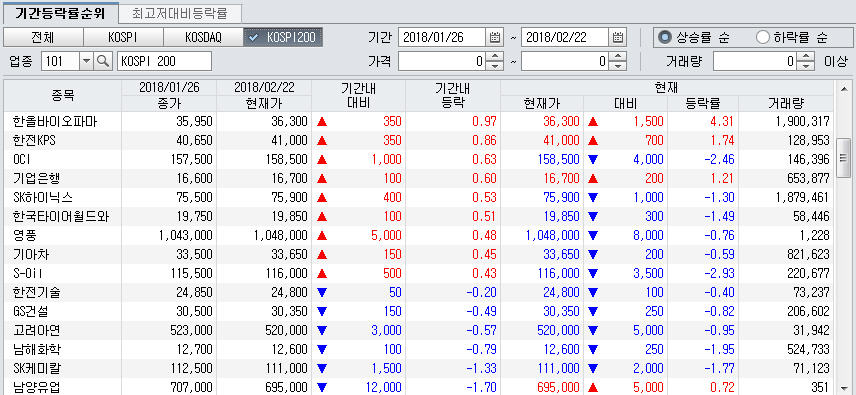
Task: Open the start date calendar picker
Action: (x=495, y=38)
